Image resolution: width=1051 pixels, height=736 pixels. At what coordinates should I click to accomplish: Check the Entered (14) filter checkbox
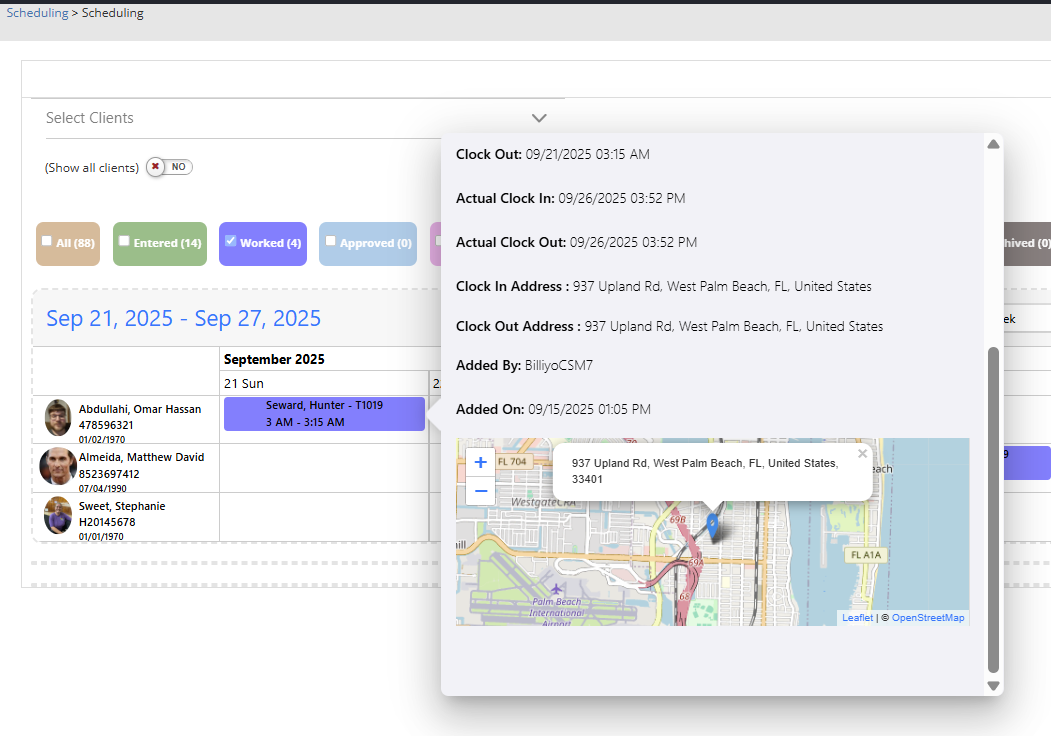(x=124, y=241)
